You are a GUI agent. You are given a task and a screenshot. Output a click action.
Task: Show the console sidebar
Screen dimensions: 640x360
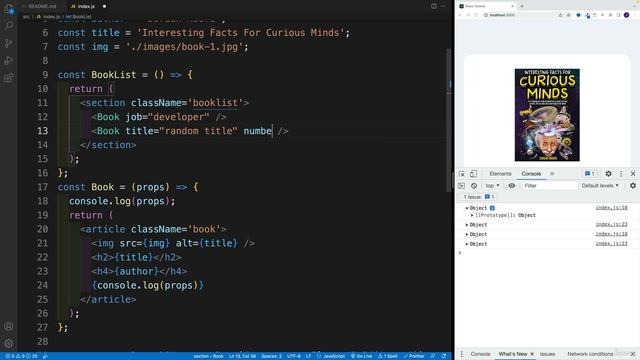462,186
